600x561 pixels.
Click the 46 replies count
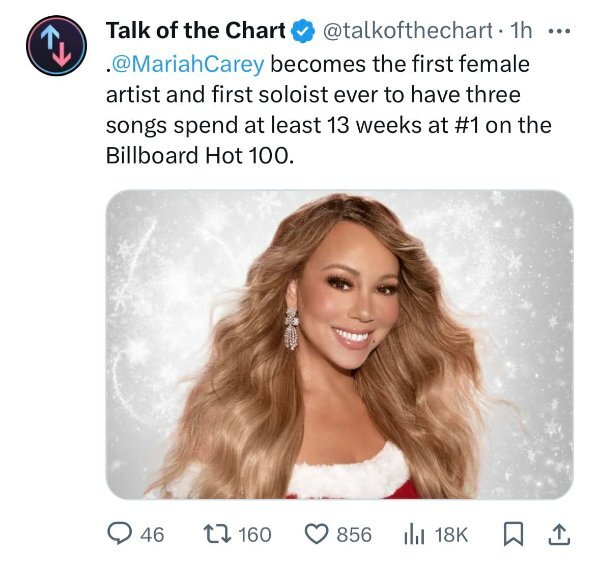pyautogui.click(x=152, y=534)
